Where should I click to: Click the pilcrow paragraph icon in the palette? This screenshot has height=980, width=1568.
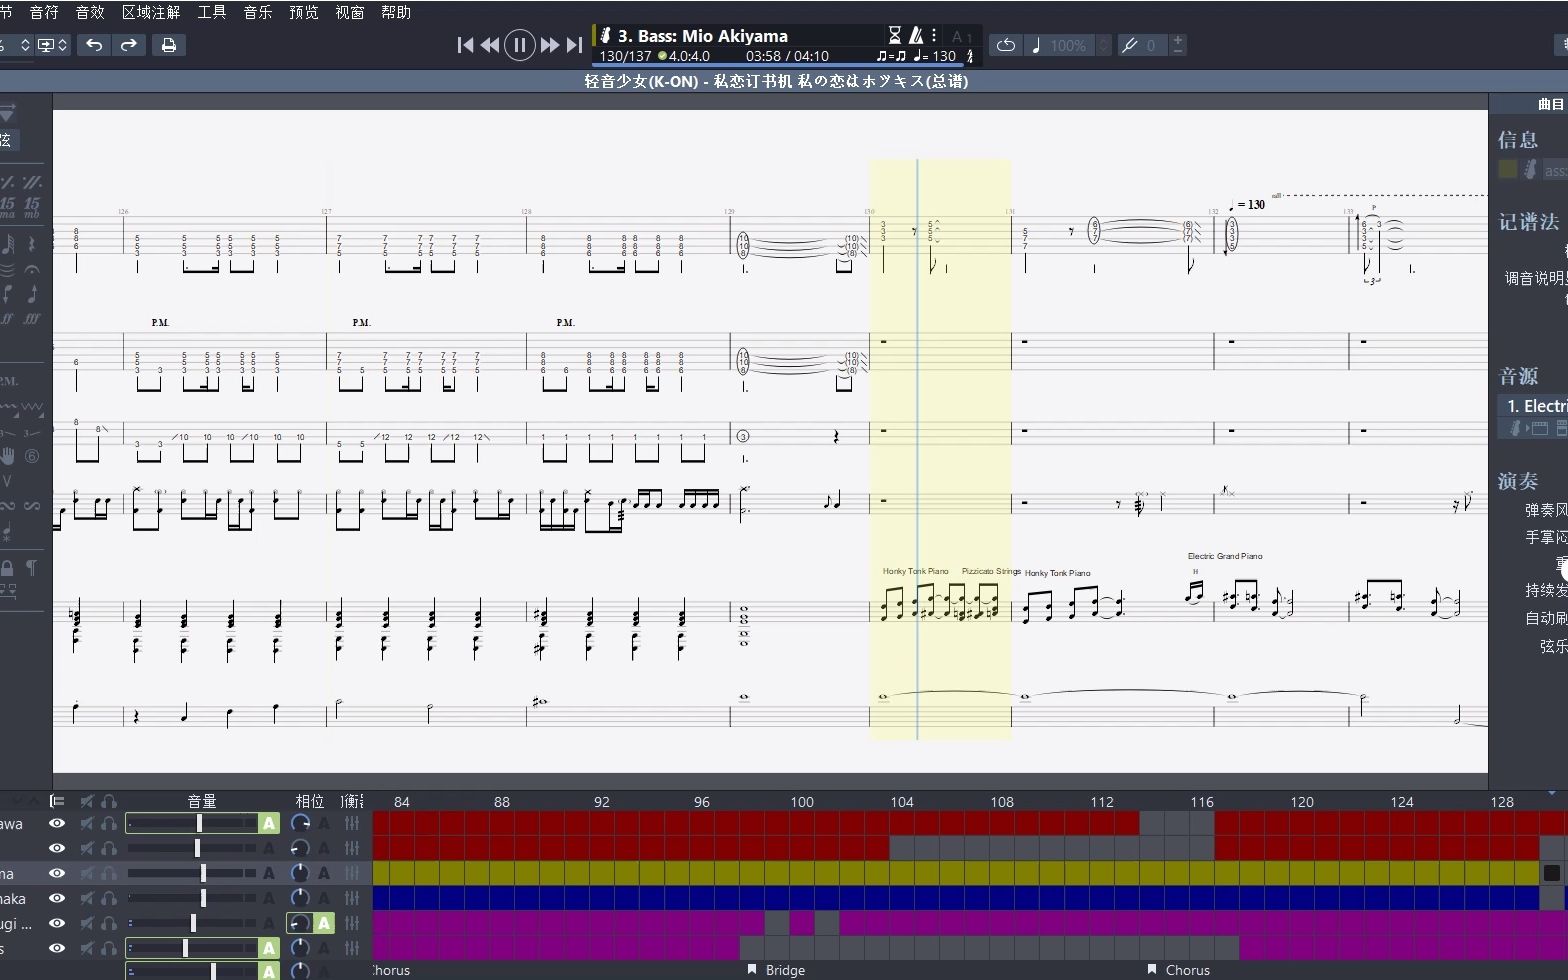pos(32,567)
